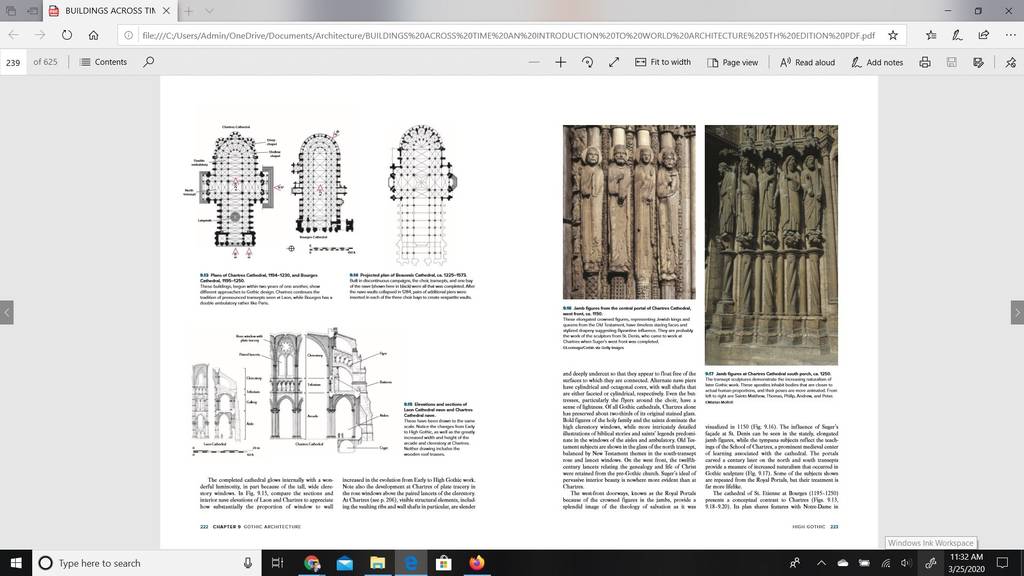Open the Page view options

pos(733,62)
